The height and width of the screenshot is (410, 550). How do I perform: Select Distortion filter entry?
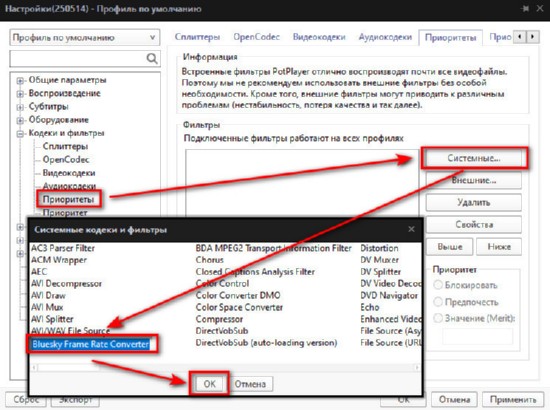pos(379,248)
